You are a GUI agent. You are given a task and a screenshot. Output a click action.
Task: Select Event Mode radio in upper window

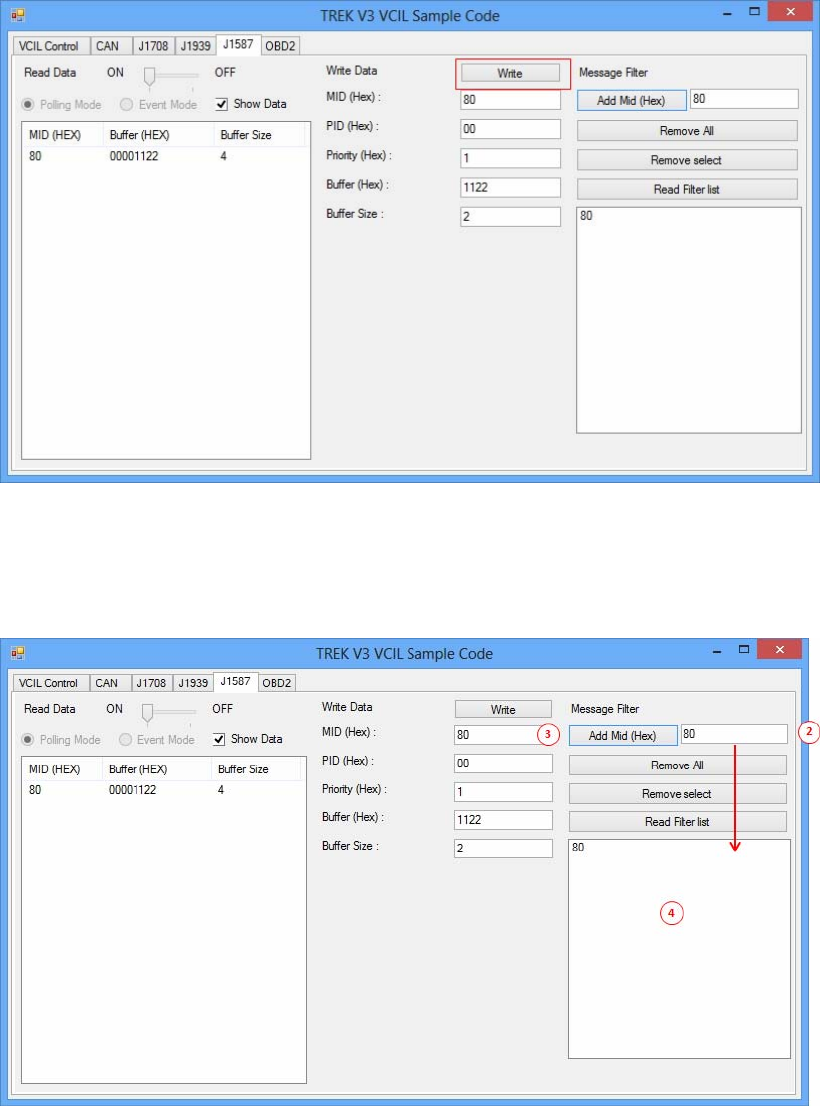point(158,104)
